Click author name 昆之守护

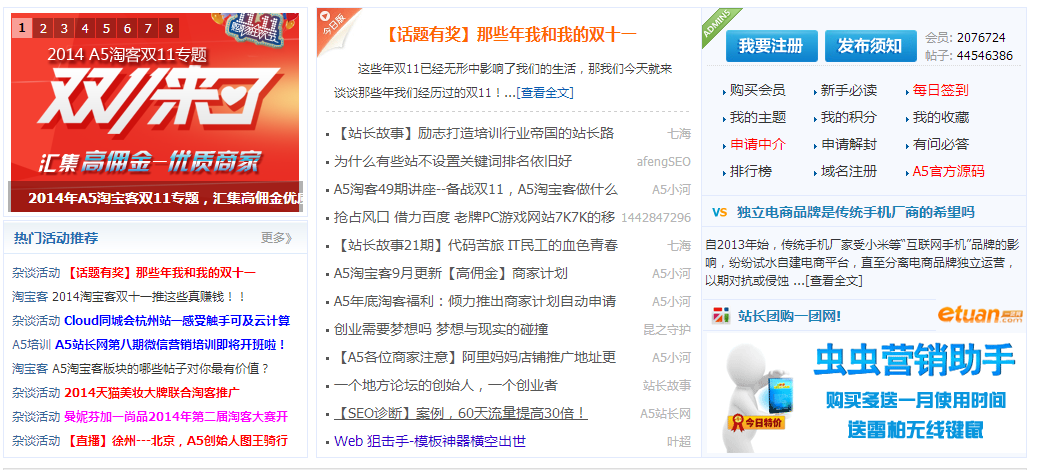pyautogui.click(x=666, y=329)
